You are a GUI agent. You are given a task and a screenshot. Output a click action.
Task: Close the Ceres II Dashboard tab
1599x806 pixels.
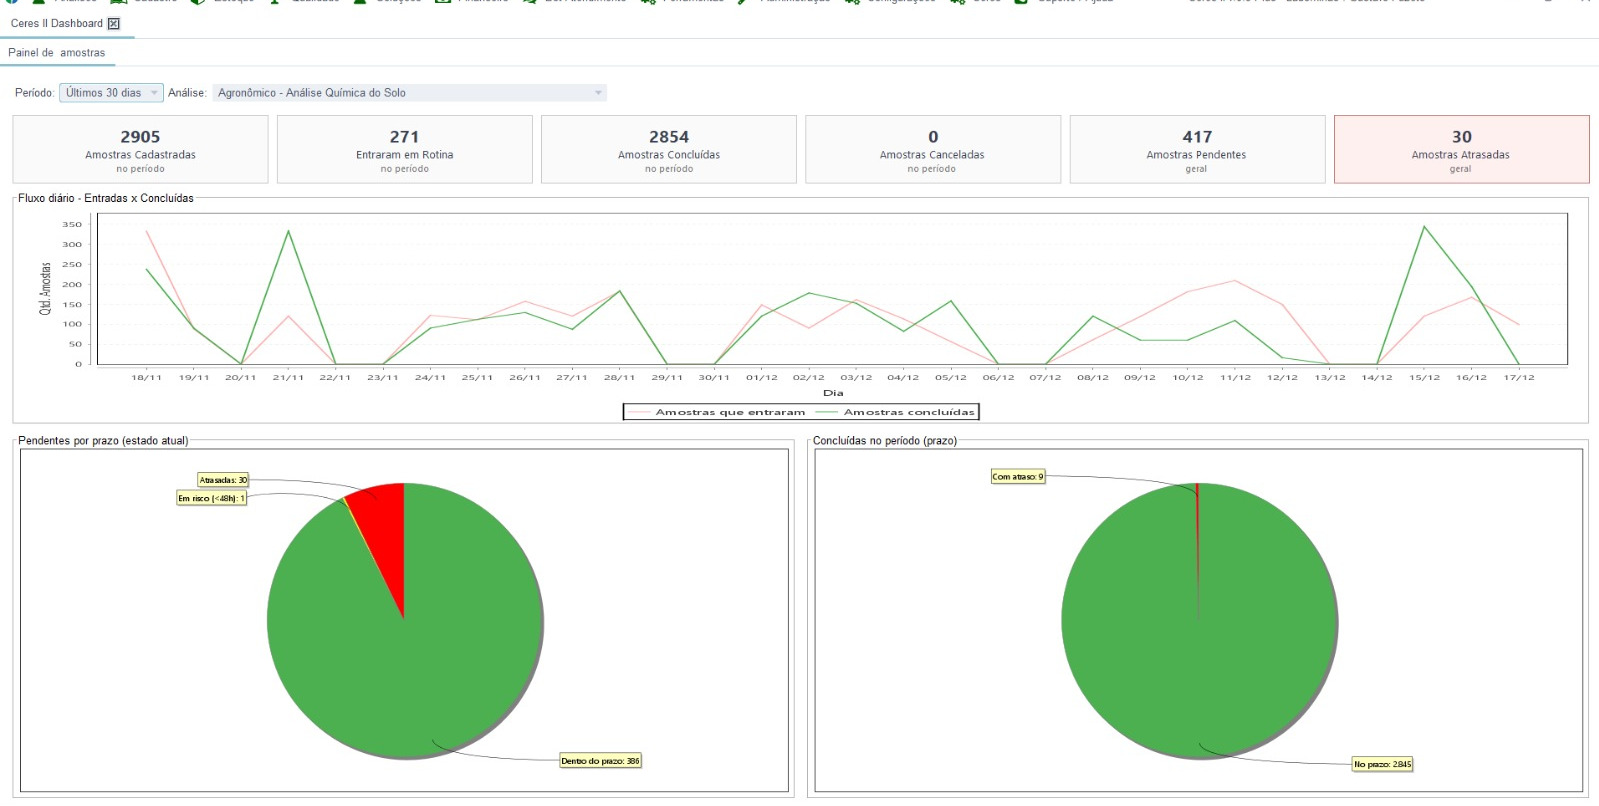tap(113, 23)
